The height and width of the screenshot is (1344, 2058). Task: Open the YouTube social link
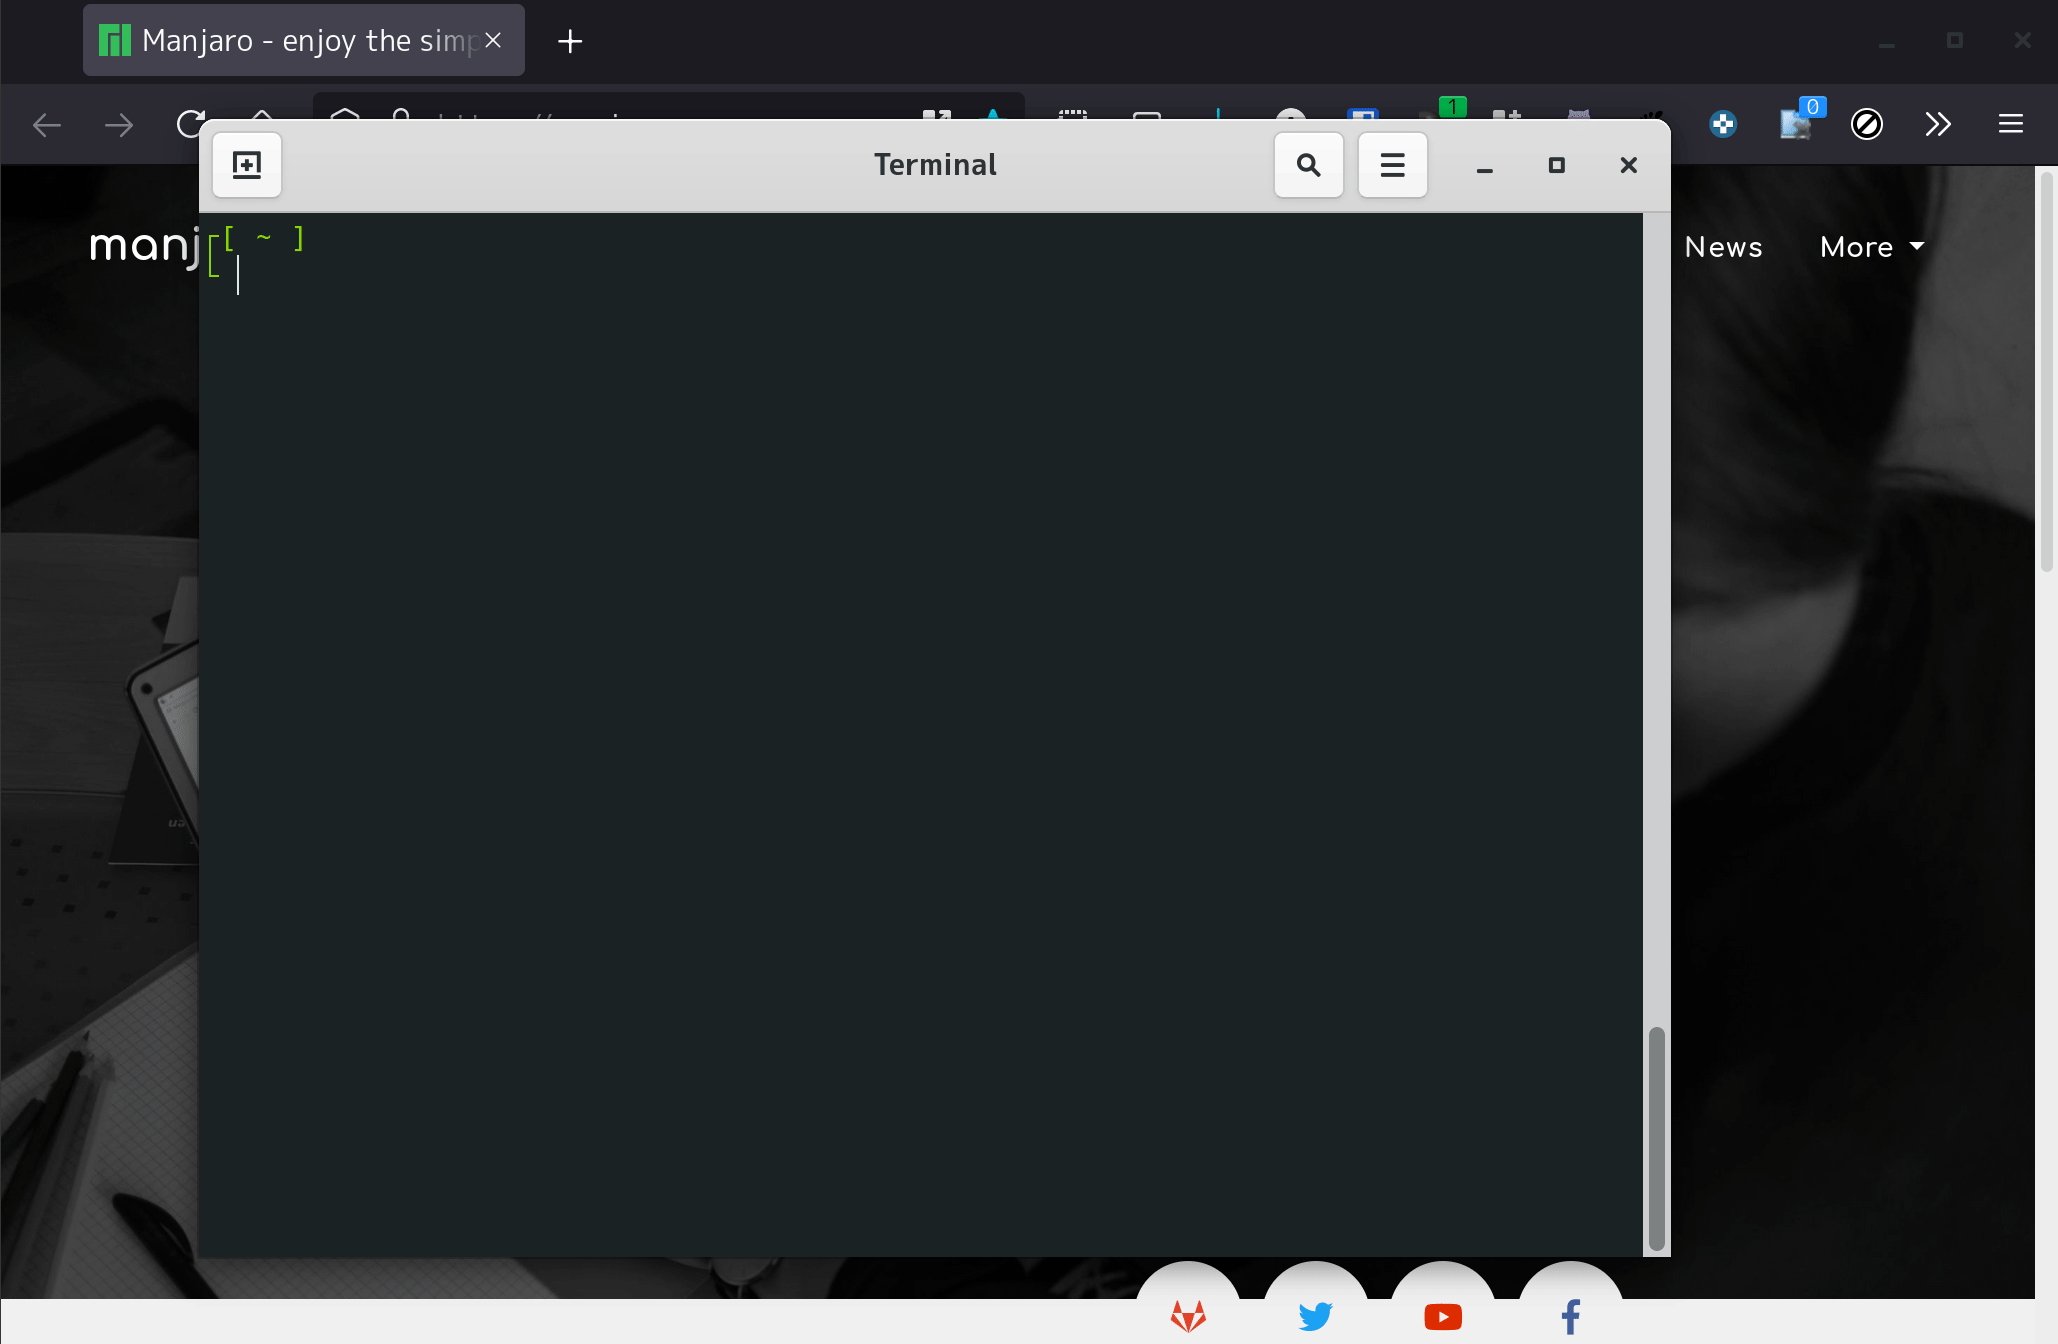click(x=1442, y=1315)
